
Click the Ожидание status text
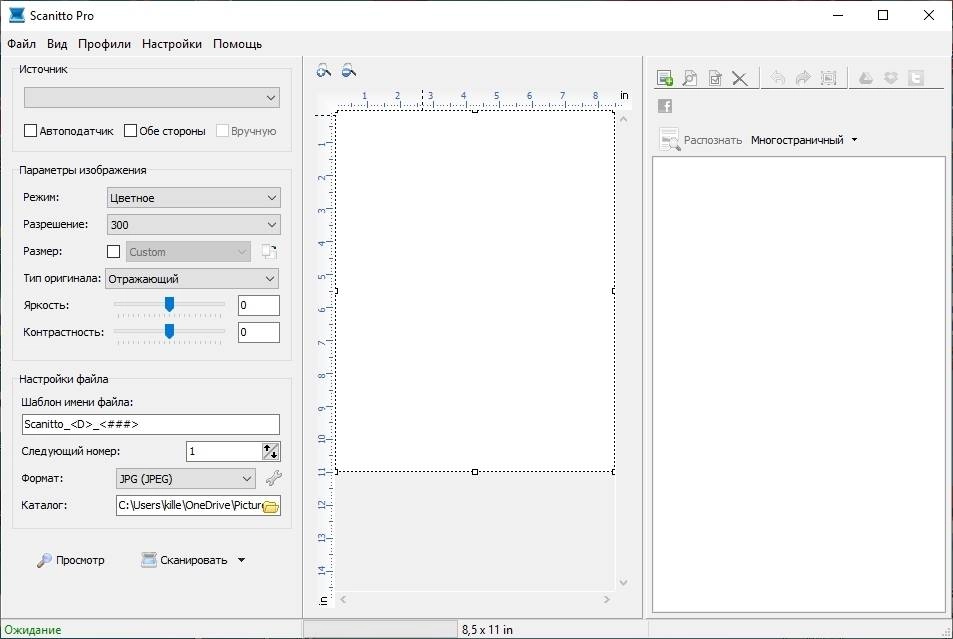coord(33,630)
